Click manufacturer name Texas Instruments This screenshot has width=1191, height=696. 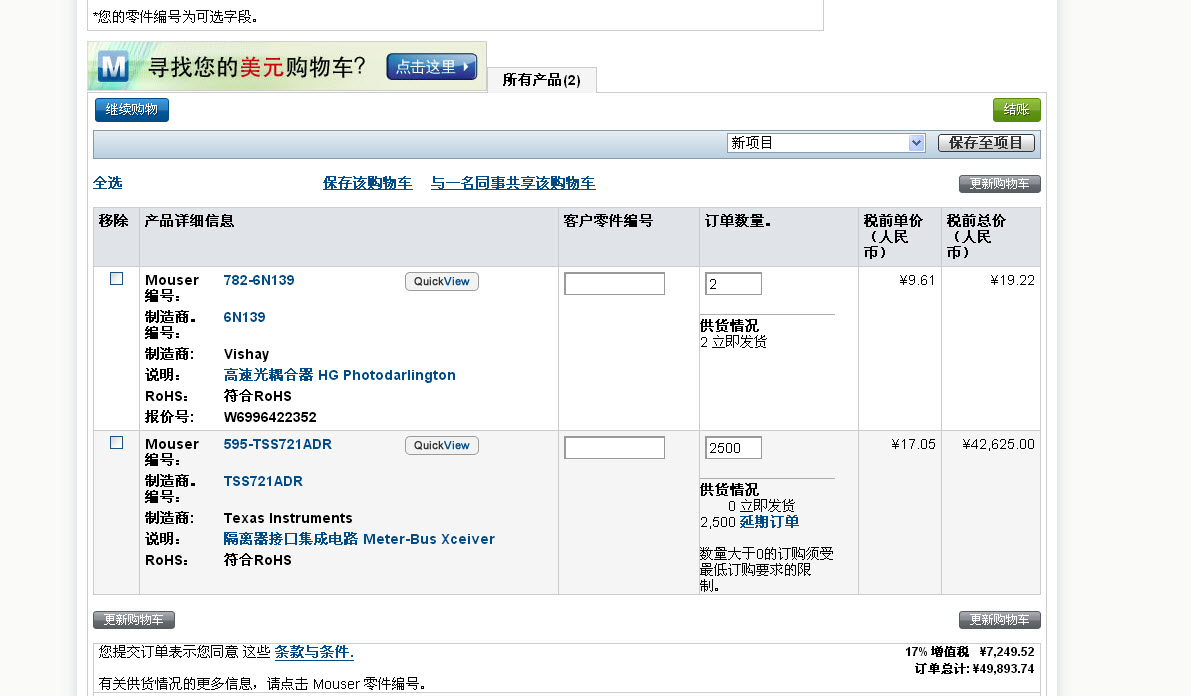click(288, 518)
